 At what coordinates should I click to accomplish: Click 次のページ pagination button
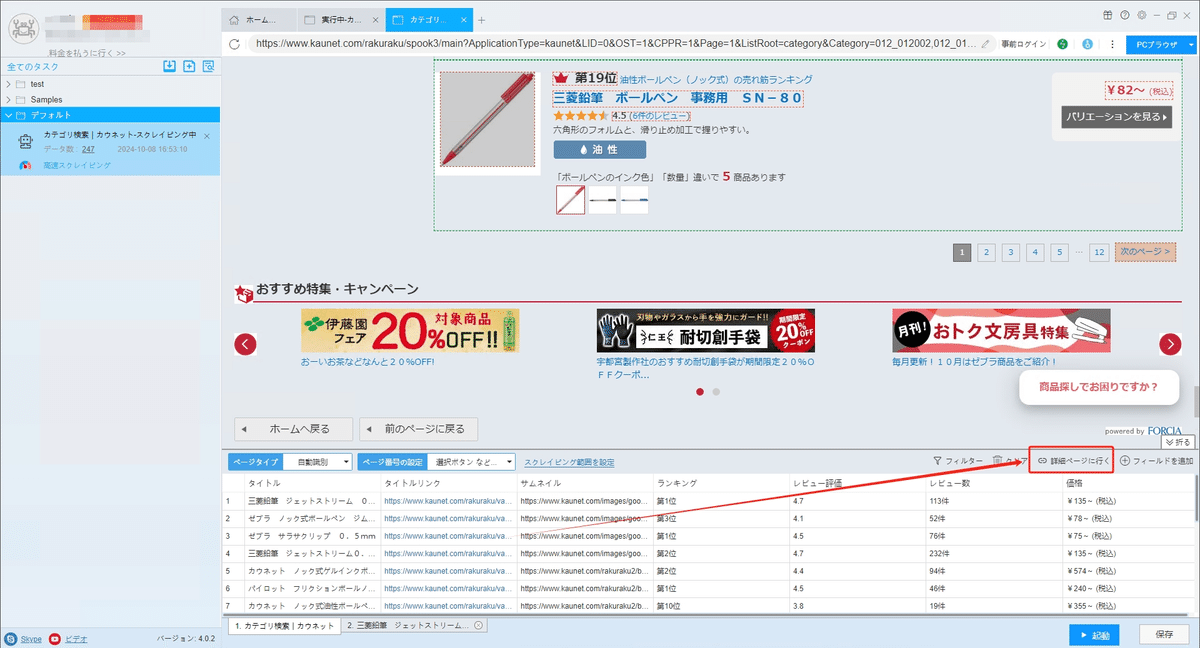[1145, 252]
